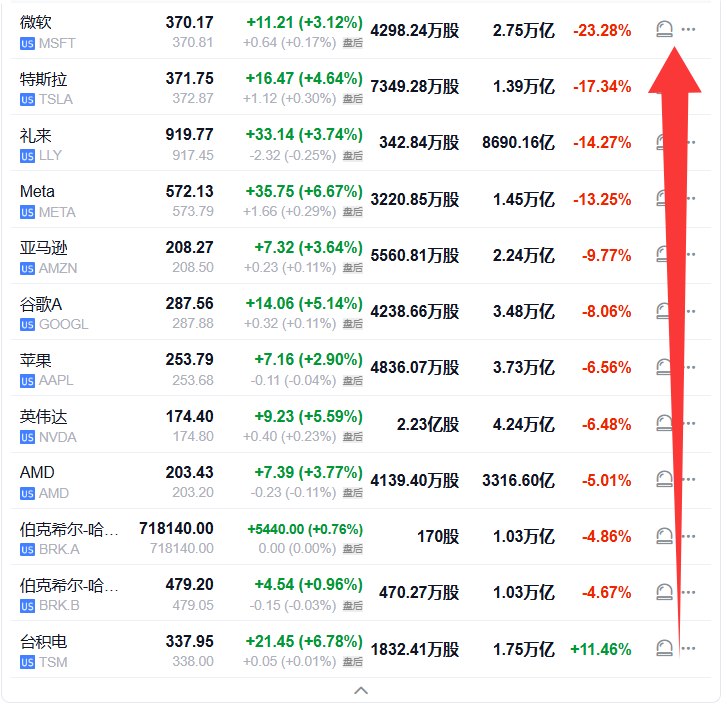The height and width of the screenshot is (712, 727).
Task: Open more options for 台积电 TSM
Action: 689,648
